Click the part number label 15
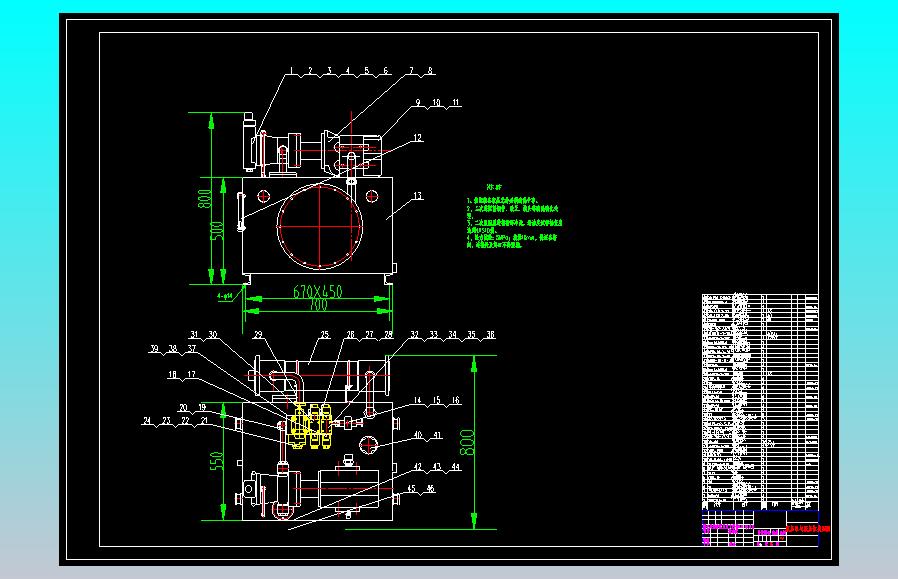Viewport: 898px width, 579px height. click(x=436, y=401)
